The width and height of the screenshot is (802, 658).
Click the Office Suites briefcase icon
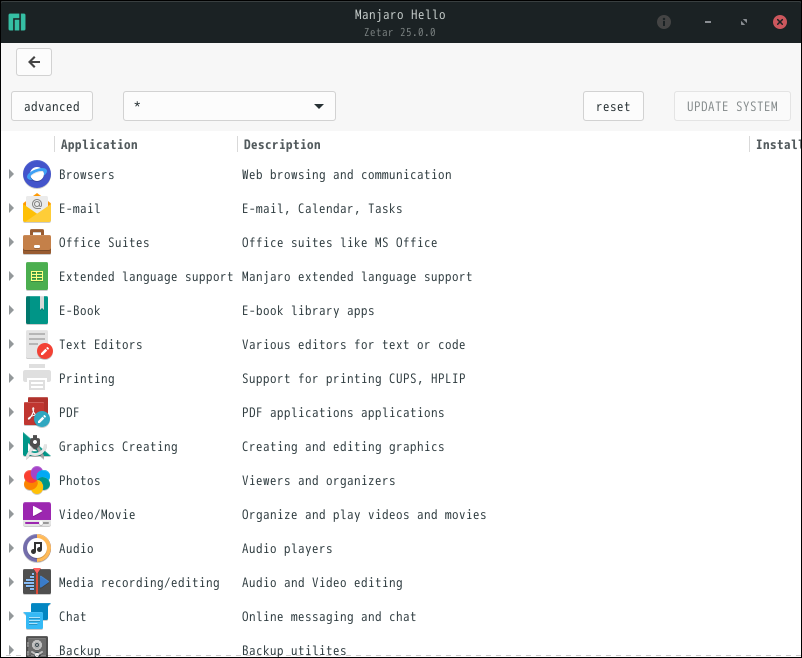(37, 243)
